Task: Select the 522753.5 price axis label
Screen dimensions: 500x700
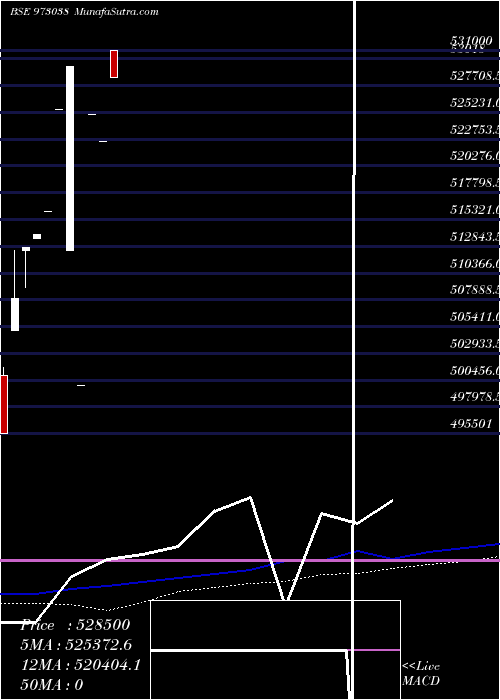Action: [x=475, y=129]
